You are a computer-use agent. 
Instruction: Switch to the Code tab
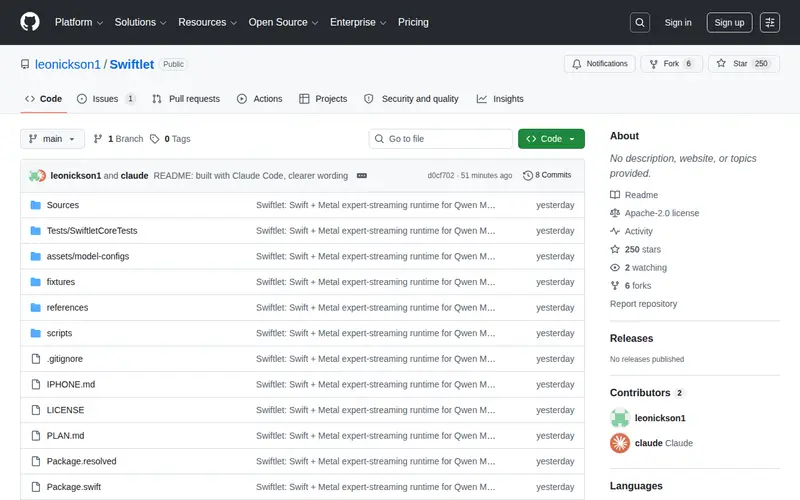(x=44, y=99)
